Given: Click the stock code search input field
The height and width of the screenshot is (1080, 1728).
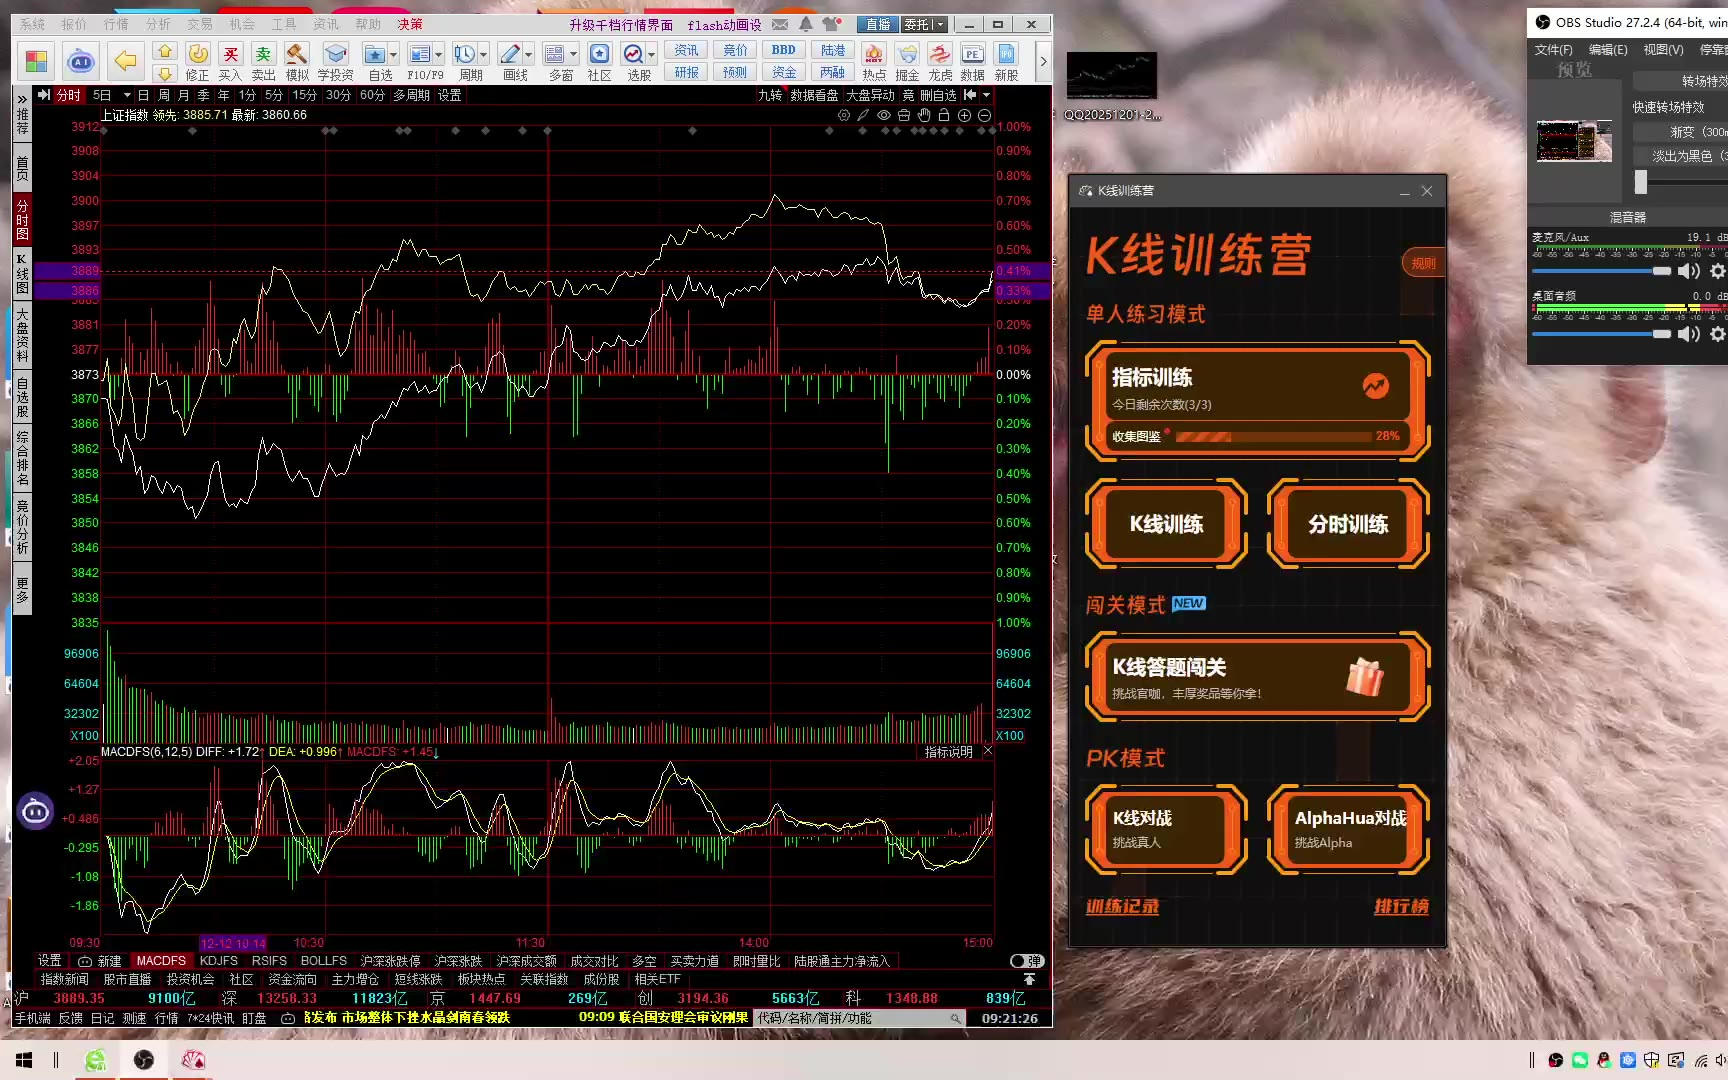Looking at the screenshot, I should 850,1018.
